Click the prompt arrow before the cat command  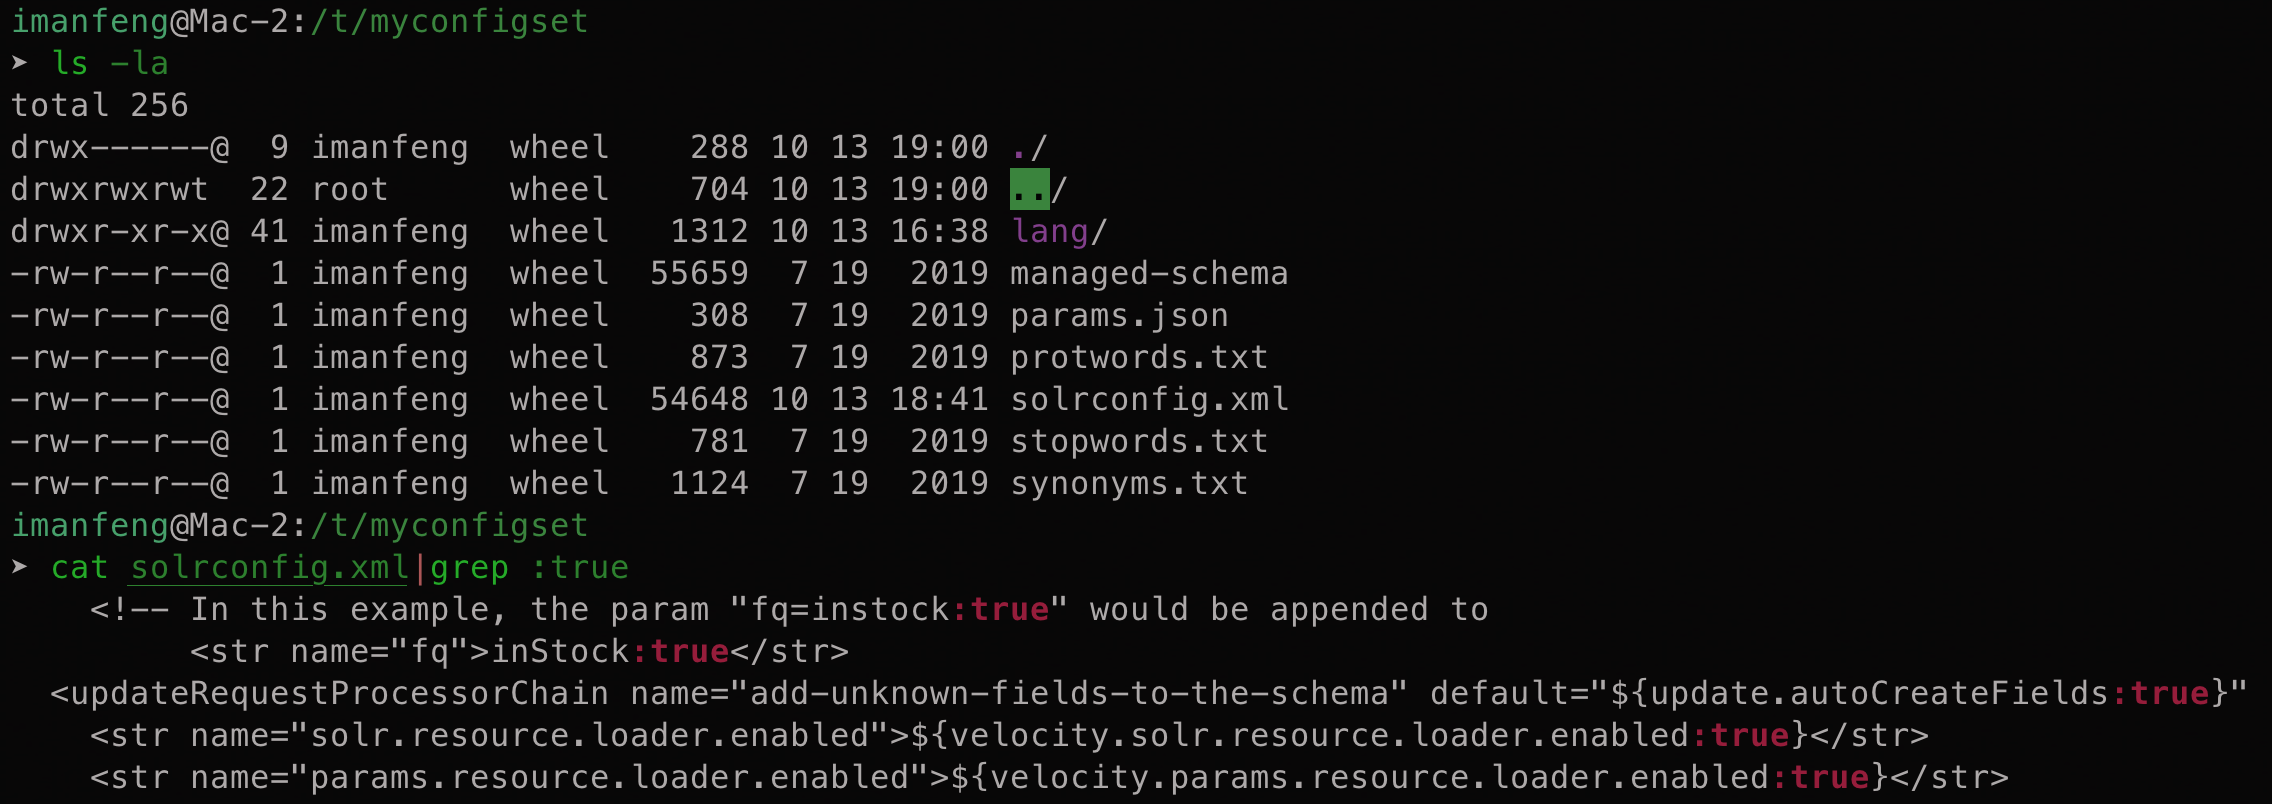click(19, 567)
